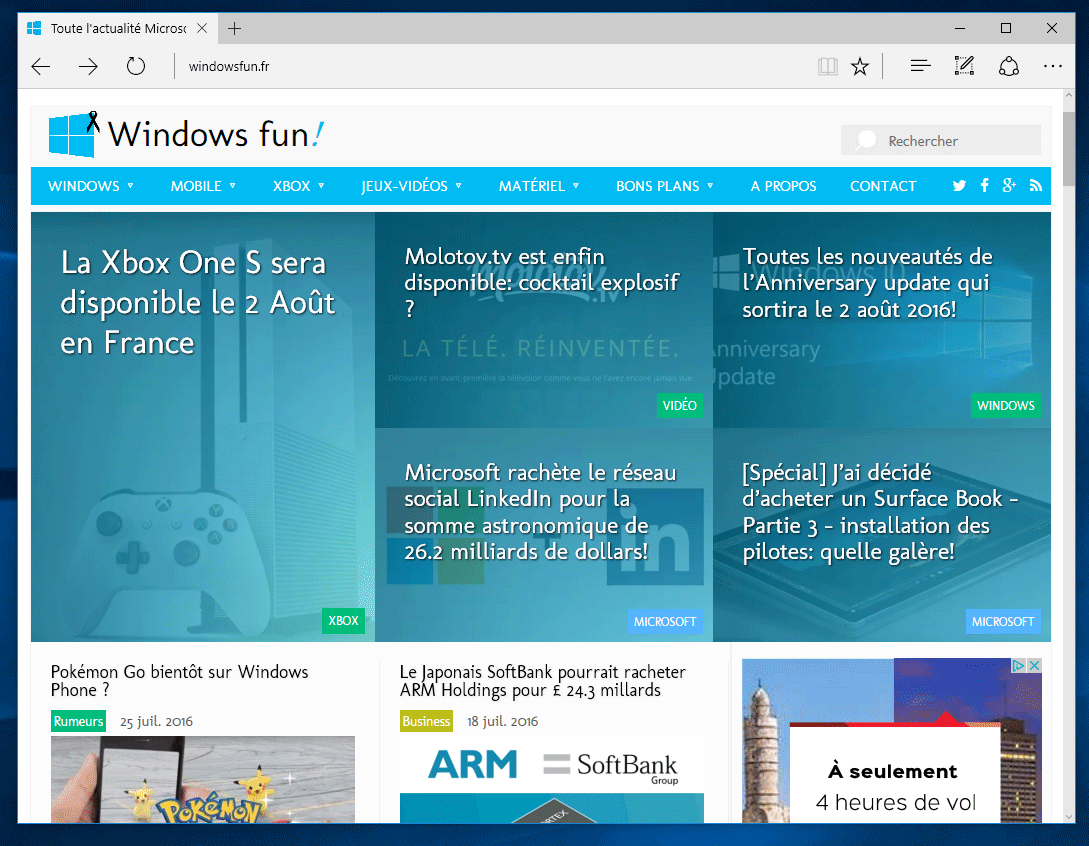Open the Hub lines icon

920,67
